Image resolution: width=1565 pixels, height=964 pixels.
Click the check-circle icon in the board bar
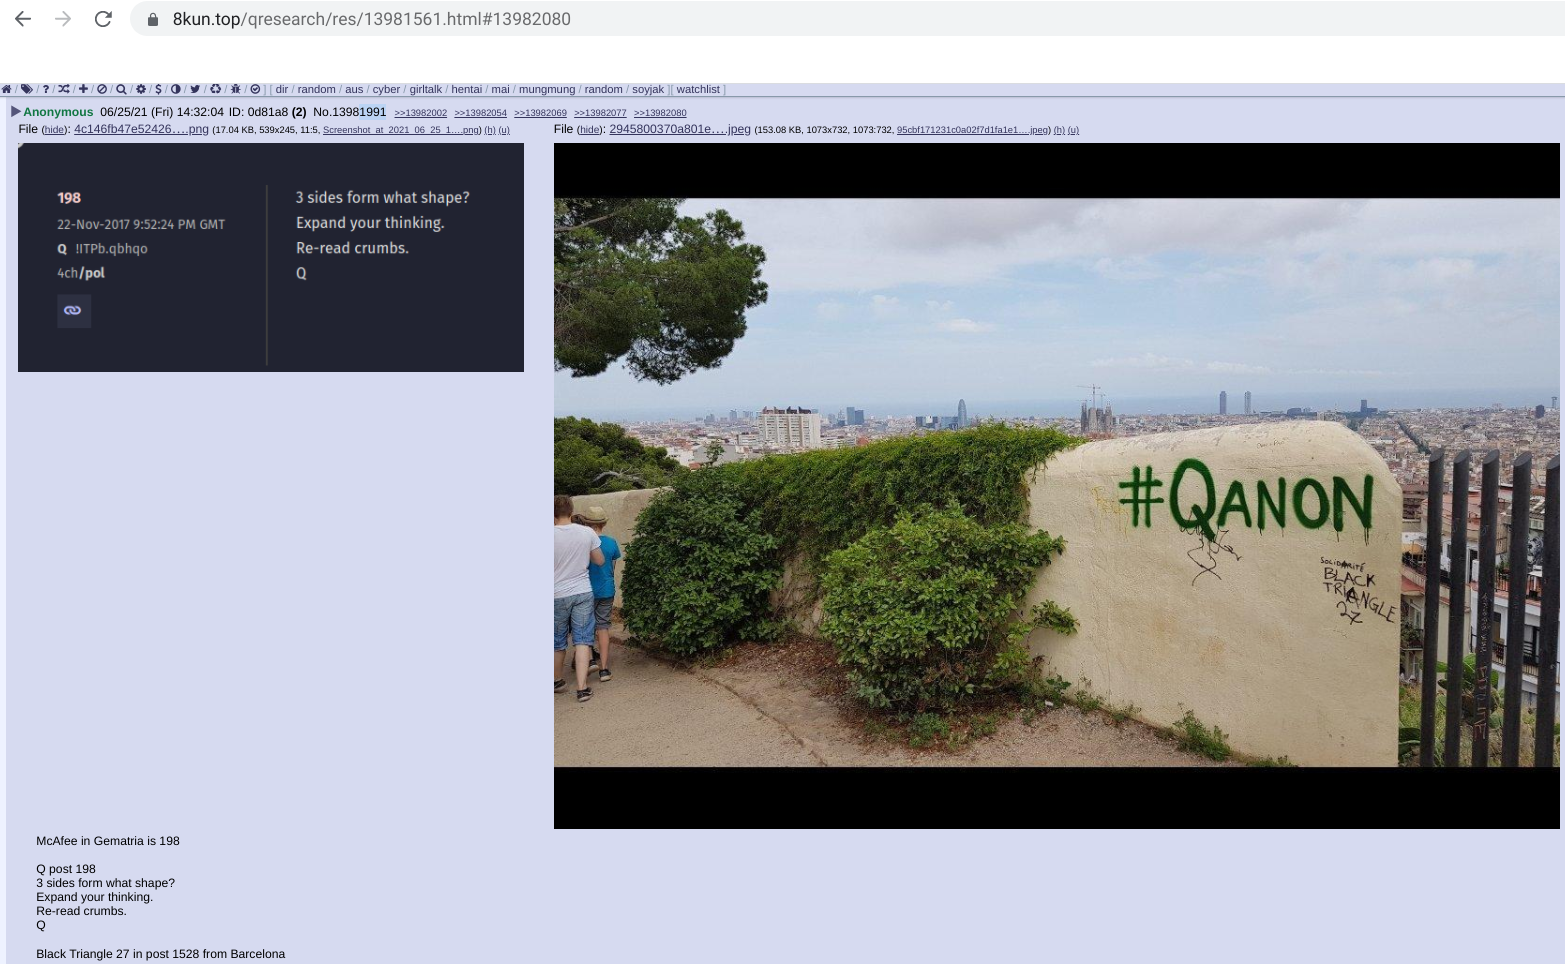(x=255, y=89)
